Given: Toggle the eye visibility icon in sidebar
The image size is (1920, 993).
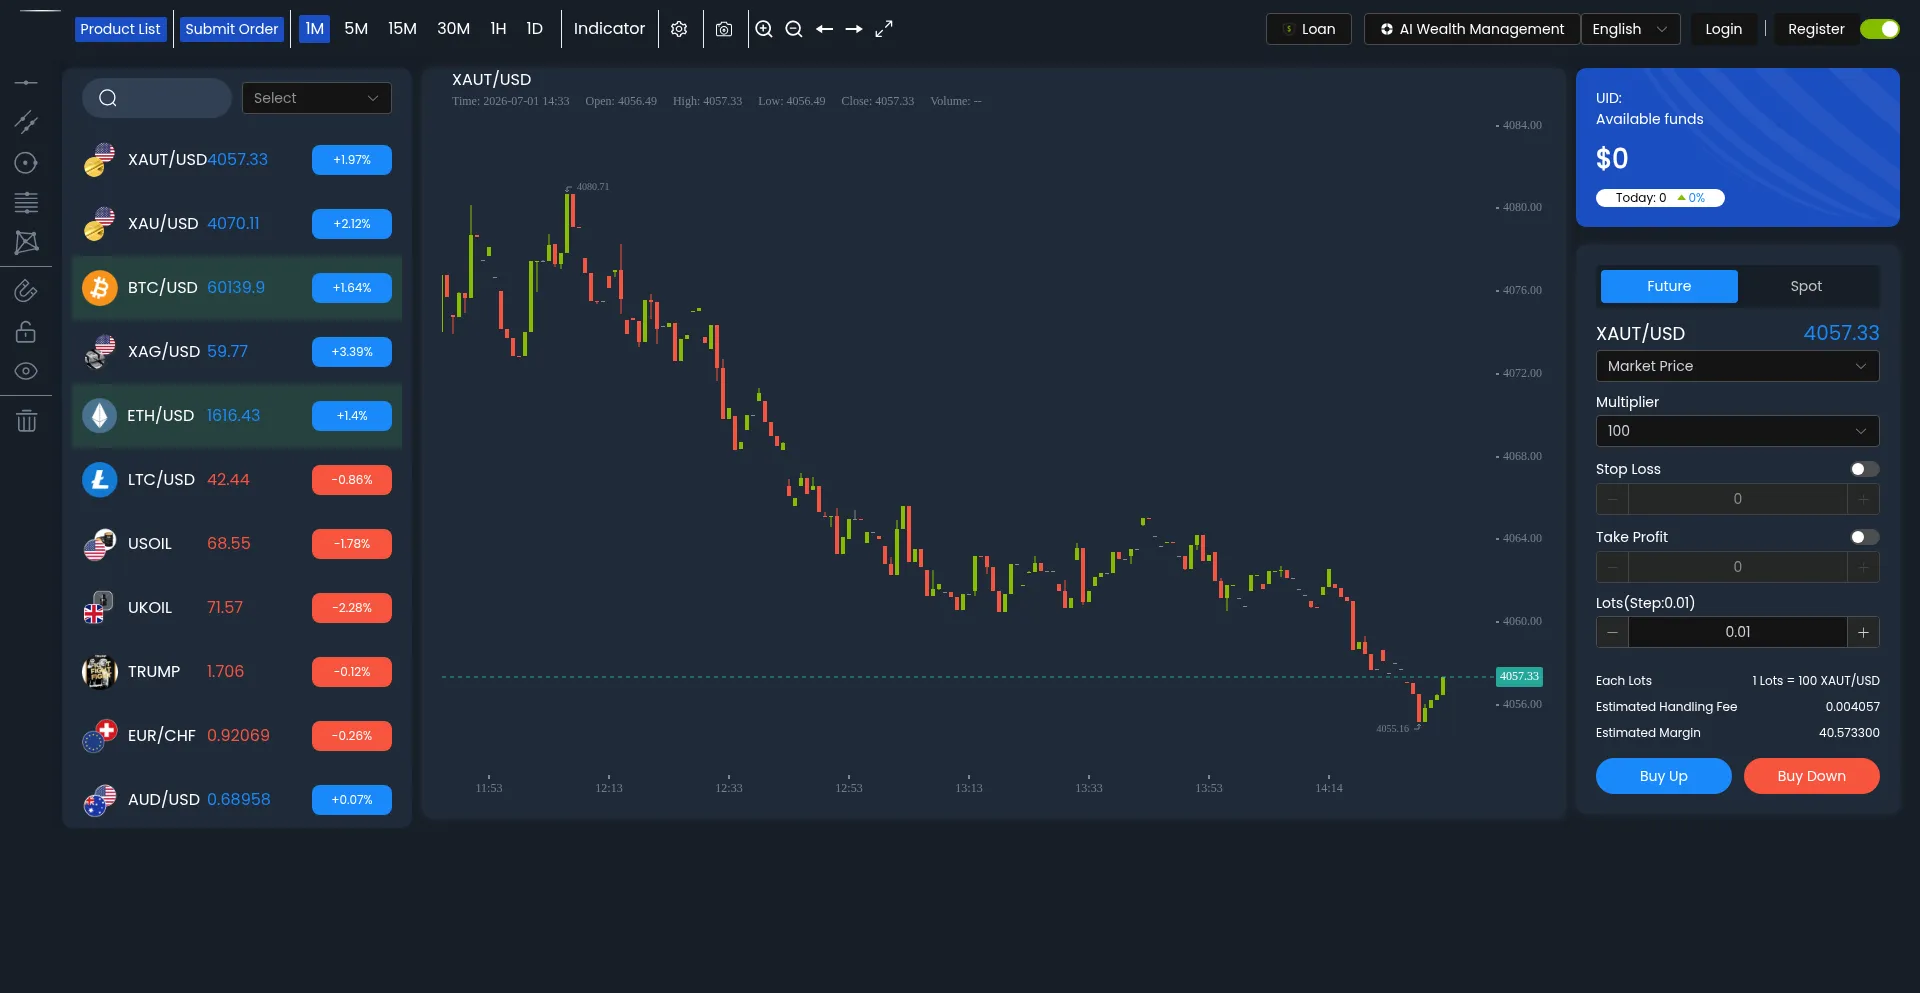Looking at the screenshot, I should coord(27,371).
